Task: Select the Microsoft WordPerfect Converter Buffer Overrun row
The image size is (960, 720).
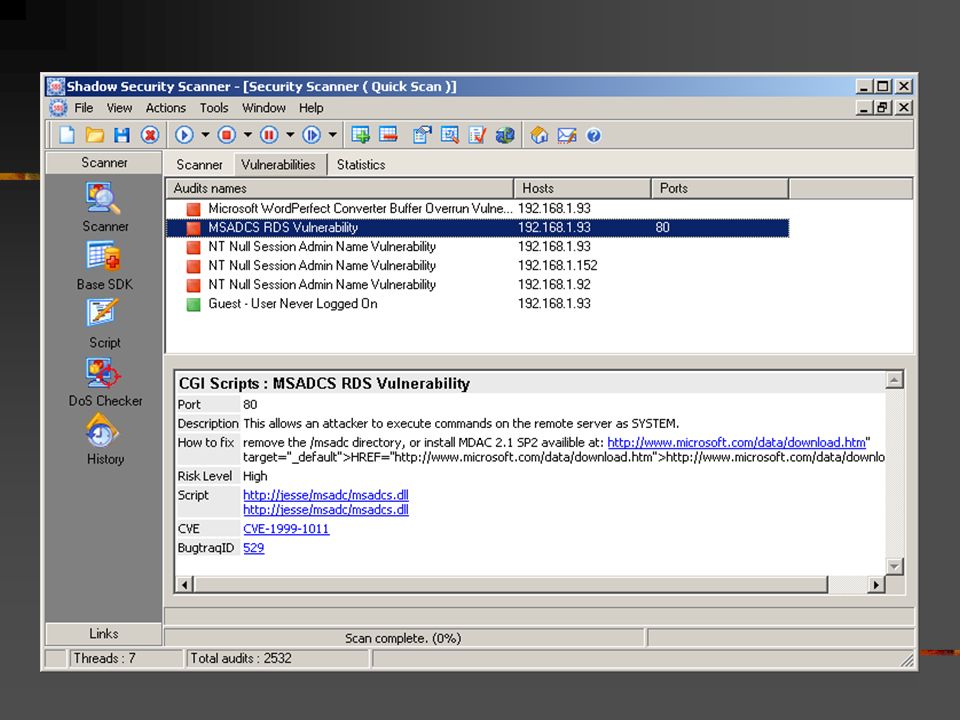Action: [x=478, y=208]
